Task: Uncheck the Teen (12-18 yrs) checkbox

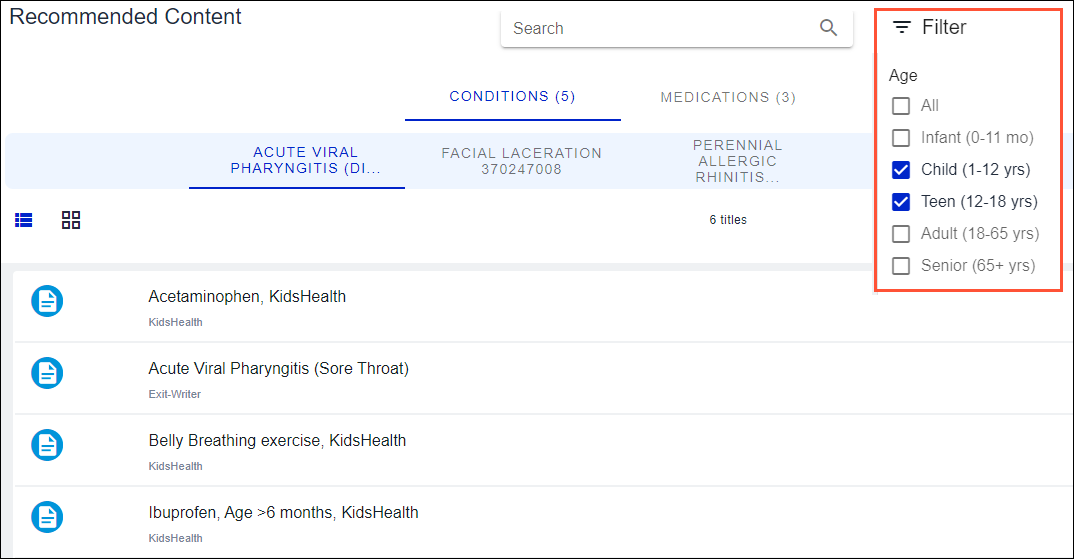Action: [x=901, y=202]
